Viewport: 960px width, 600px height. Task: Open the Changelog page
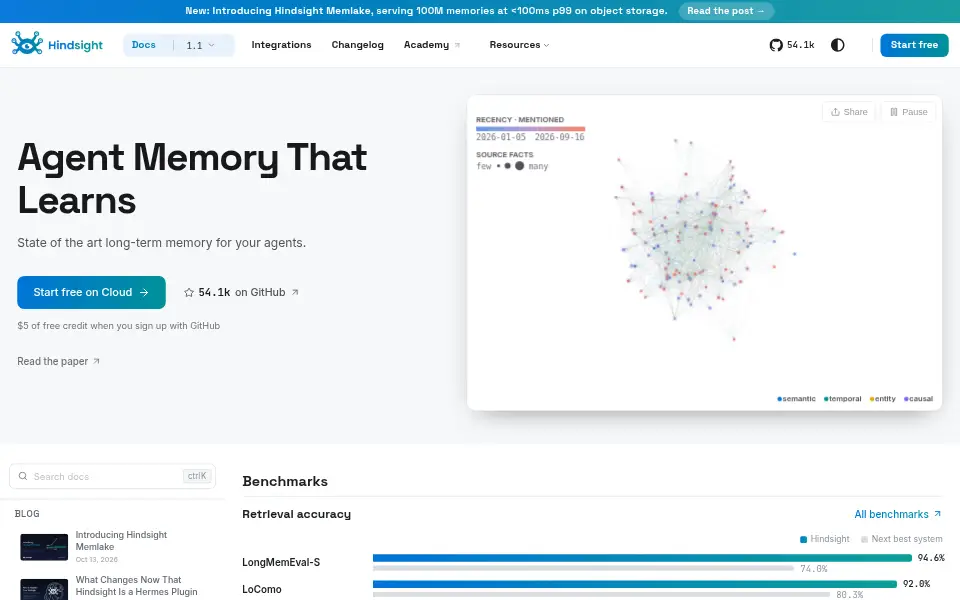pos(358,45)
